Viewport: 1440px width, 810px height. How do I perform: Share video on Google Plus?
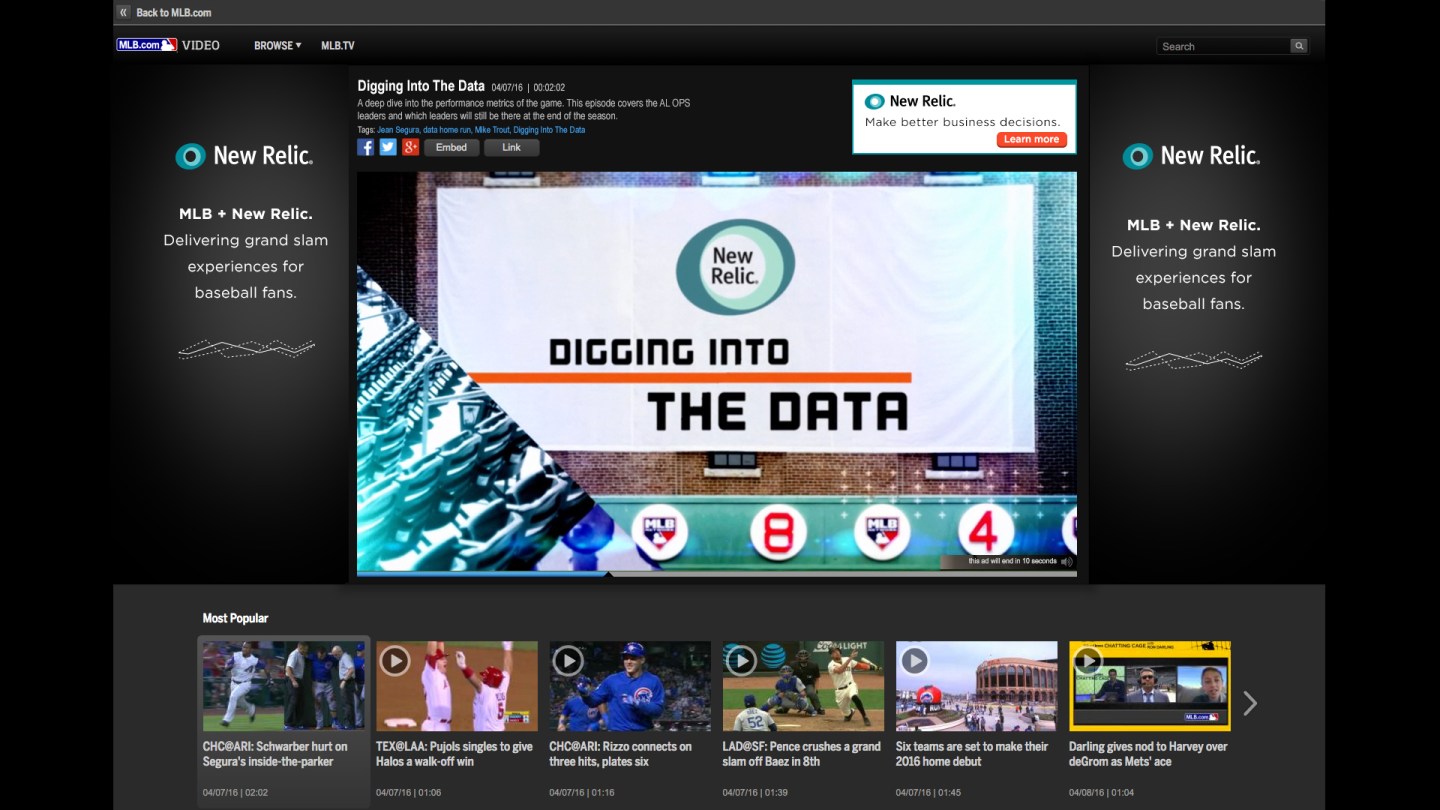click(x=410, y=147)
